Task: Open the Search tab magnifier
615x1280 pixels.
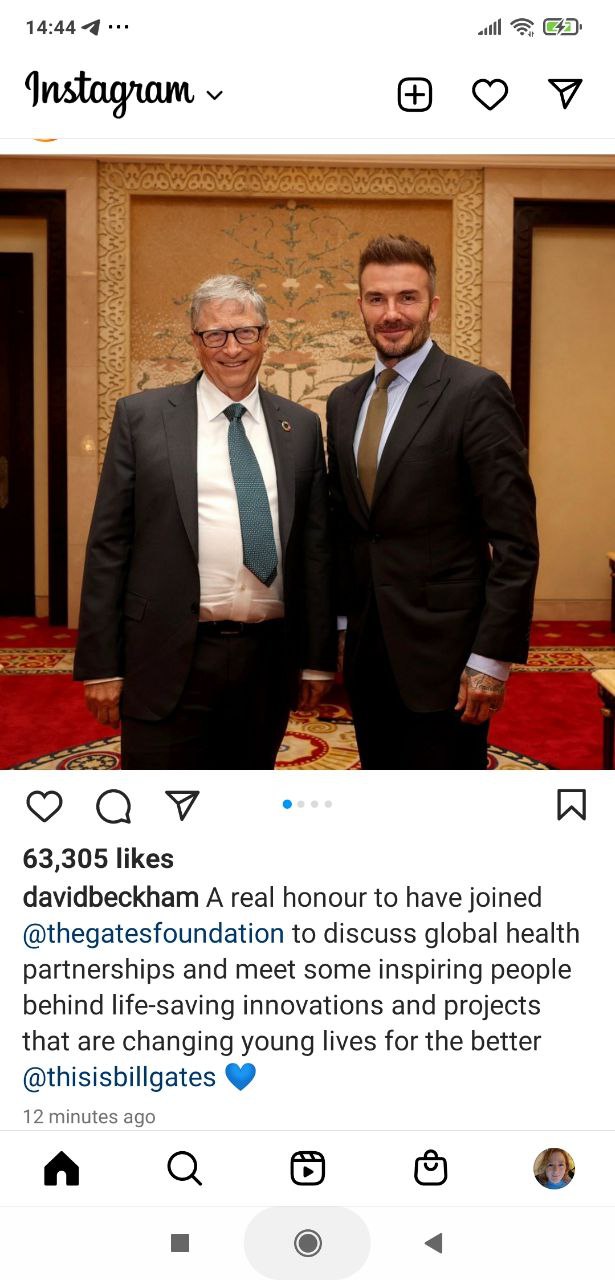Action: pos(184,1167)
